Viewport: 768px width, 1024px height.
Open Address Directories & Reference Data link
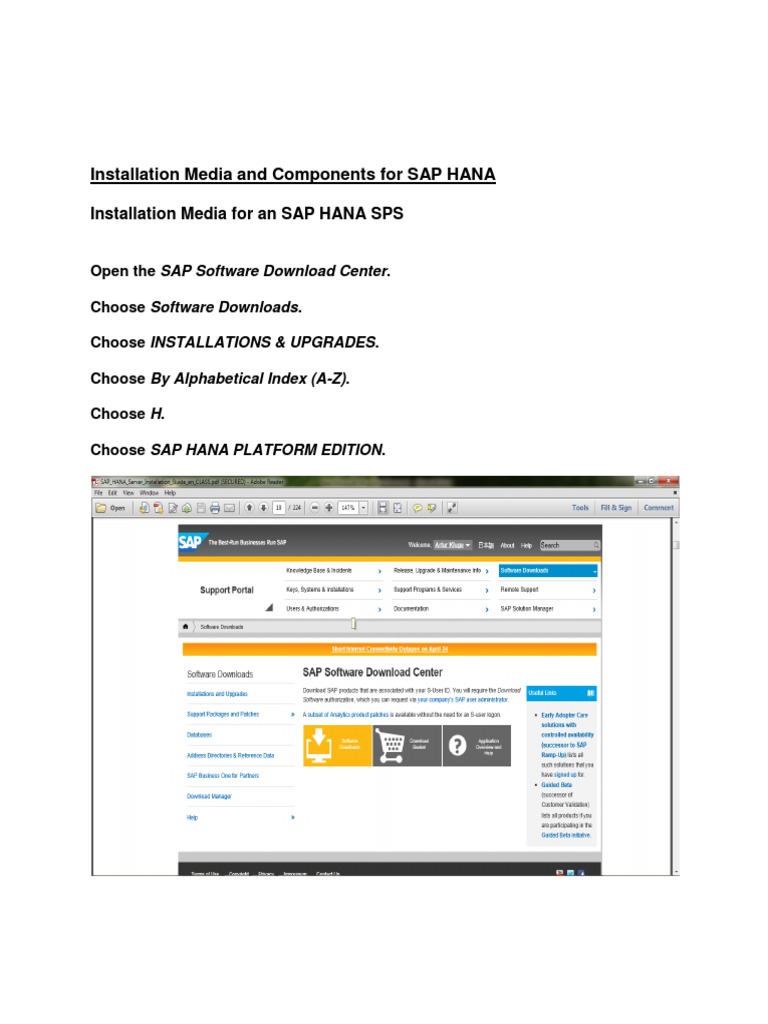231,756
